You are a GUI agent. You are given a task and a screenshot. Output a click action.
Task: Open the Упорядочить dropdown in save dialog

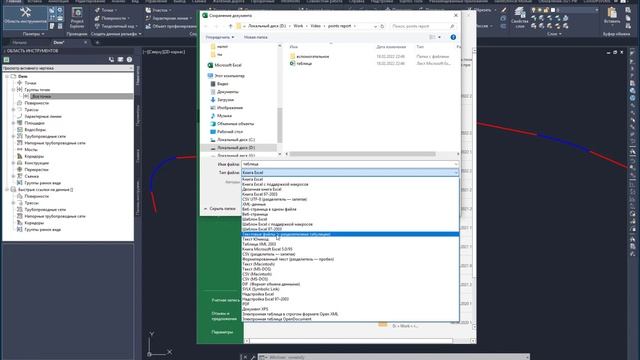[220, 37]
